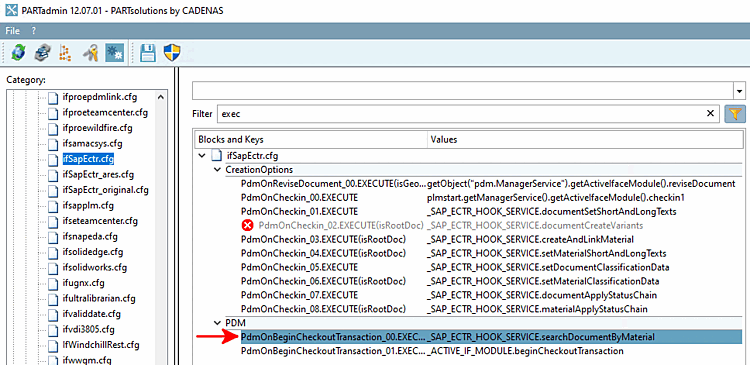The height and width of the screenshot is (365, 750).
Task: Select IfWindchillRest.cfg in the category list
Action: [101, 344]
